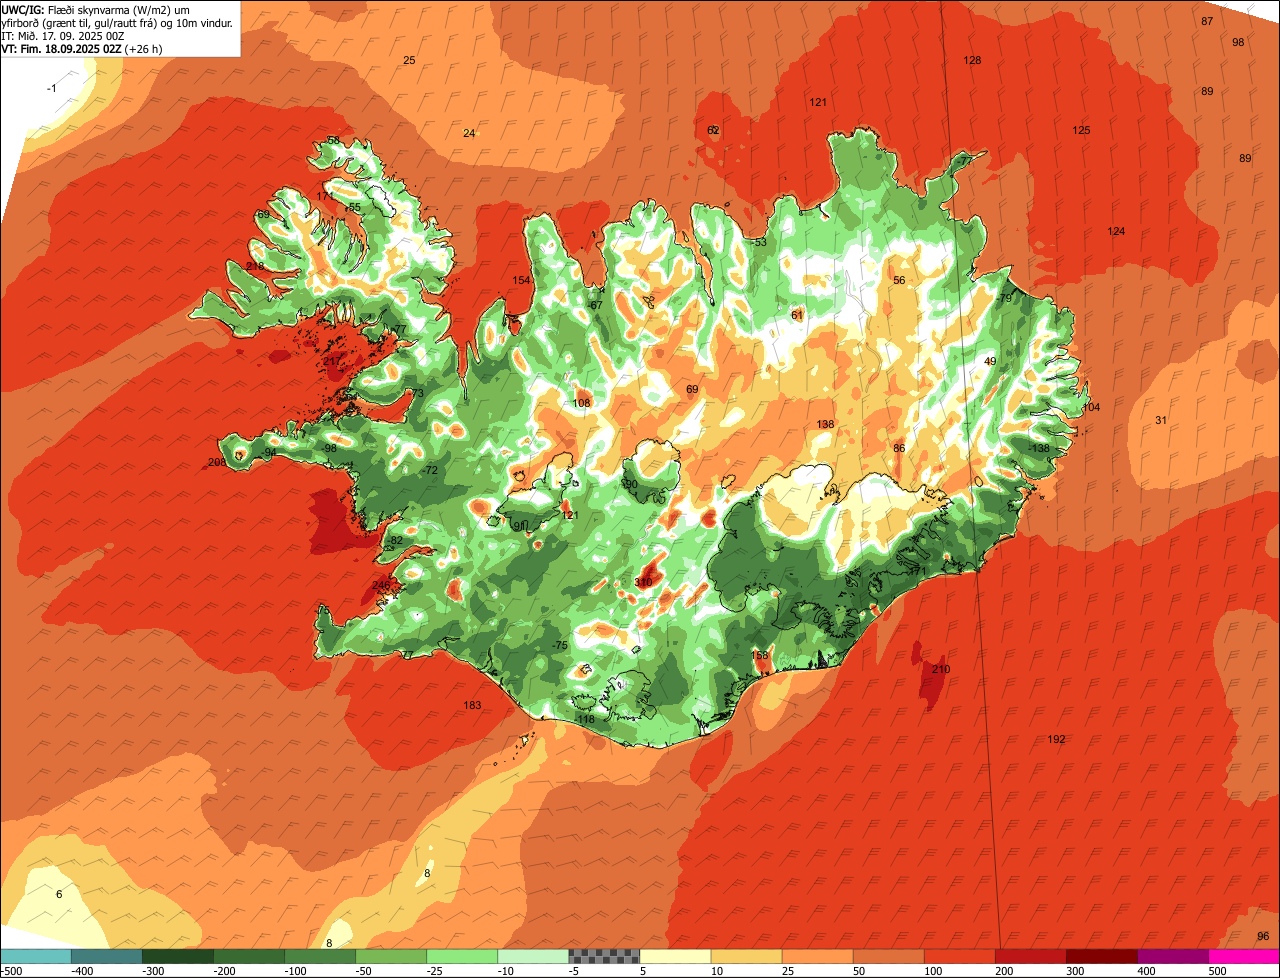Click the -1 value in the top-left area
Image resolution: width=1280 pixels, height=978 pixels.
52,88
